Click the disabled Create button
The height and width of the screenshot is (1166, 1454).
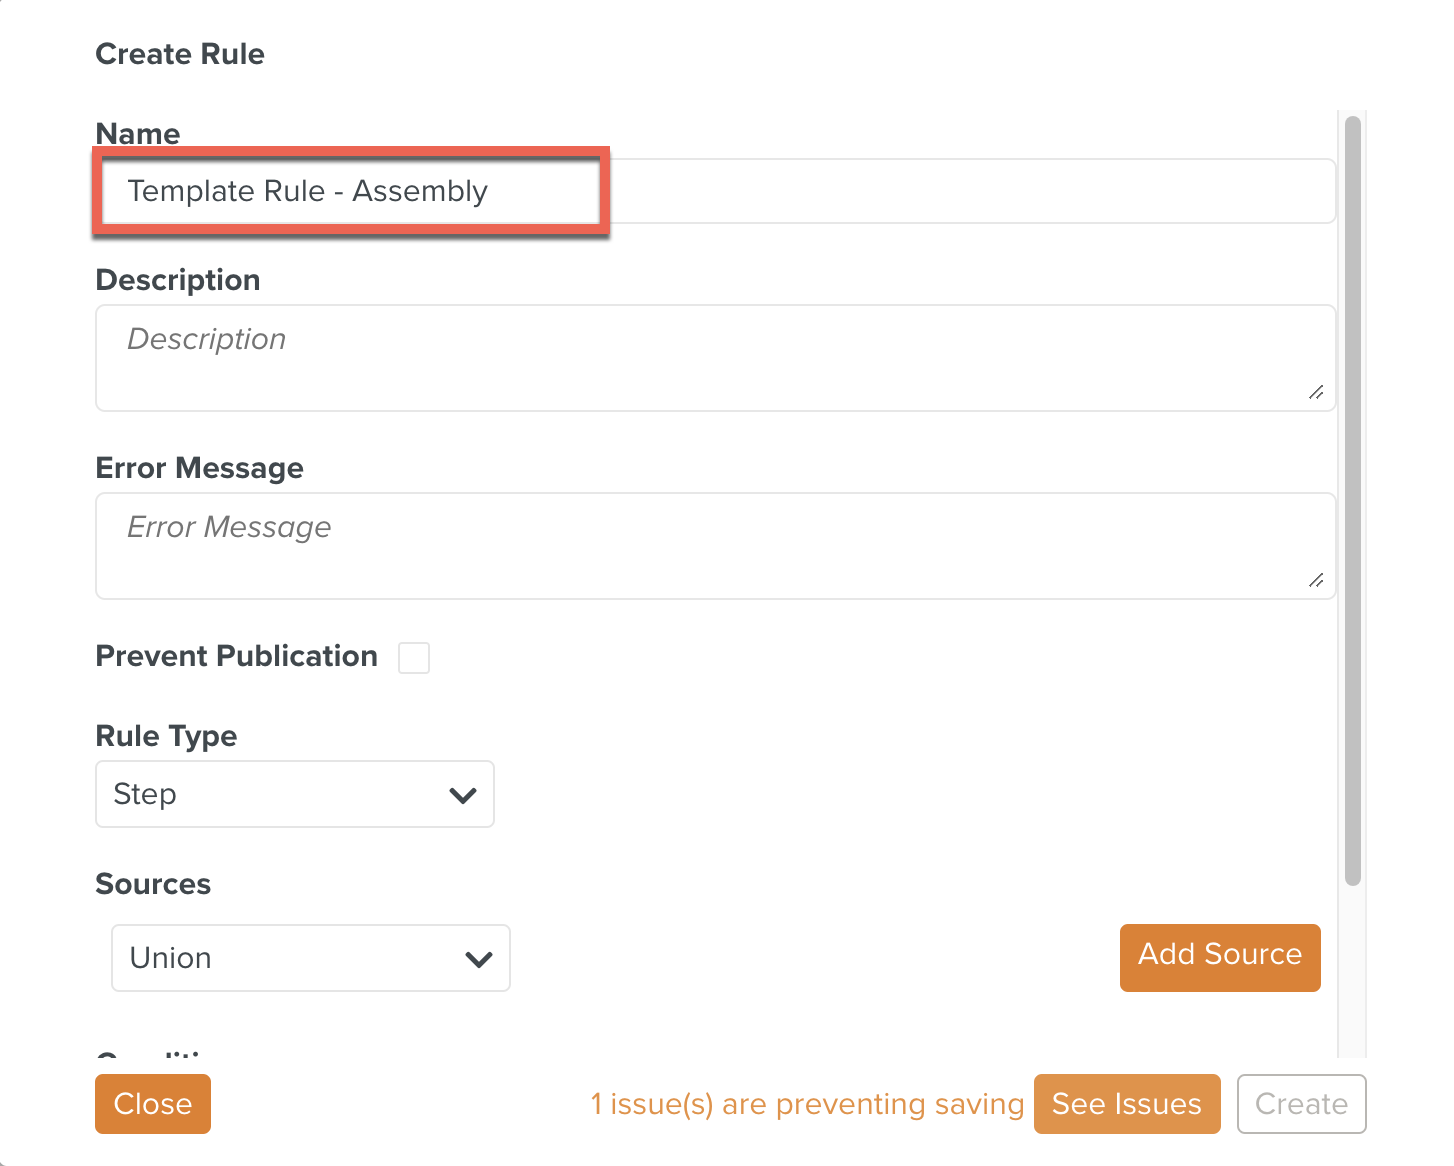tap(1302, 1104)
